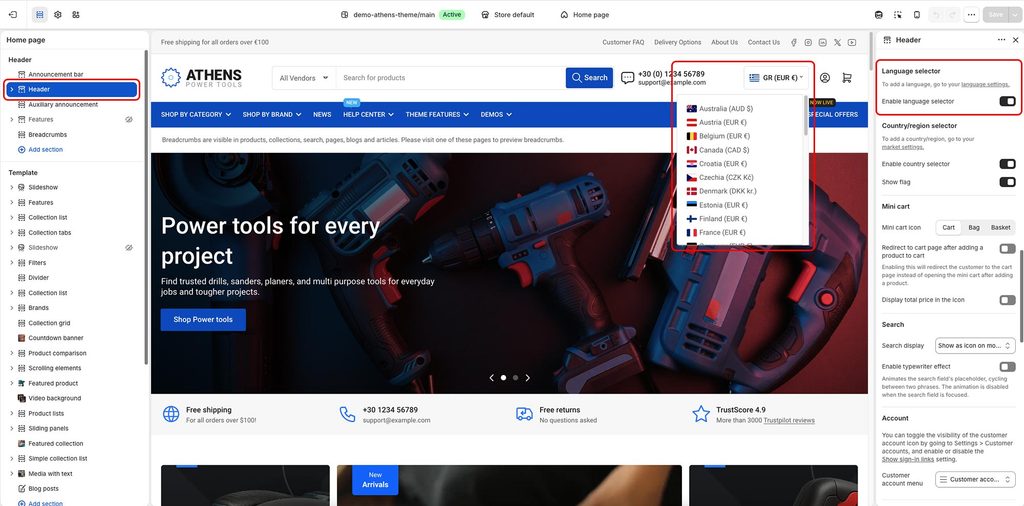
Task: Open the SHOP BY BRAND menu
Action: click(272, 114)
